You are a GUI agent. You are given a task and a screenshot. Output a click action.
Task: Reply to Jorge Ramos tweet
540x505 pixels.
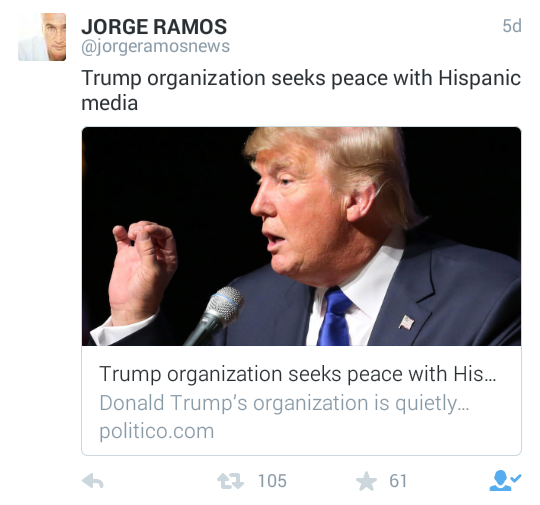tap(93, 481)
